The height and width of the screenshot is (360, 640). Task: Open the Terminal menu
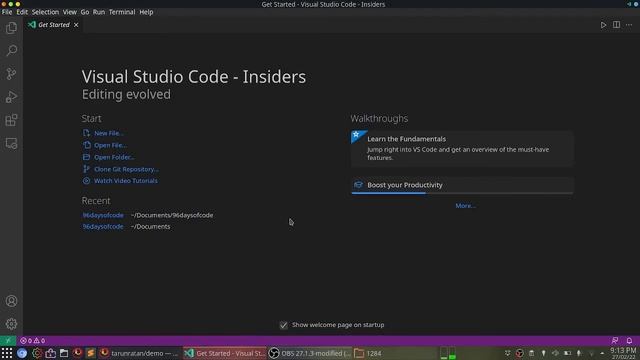tap(122, 12)
